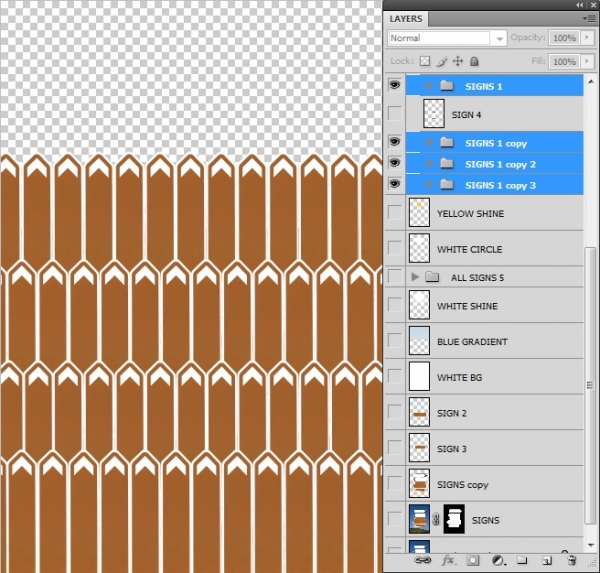Select the SIGNS 1 copy 3 folder icon
The image size is (600, 573).
point(447,185)
